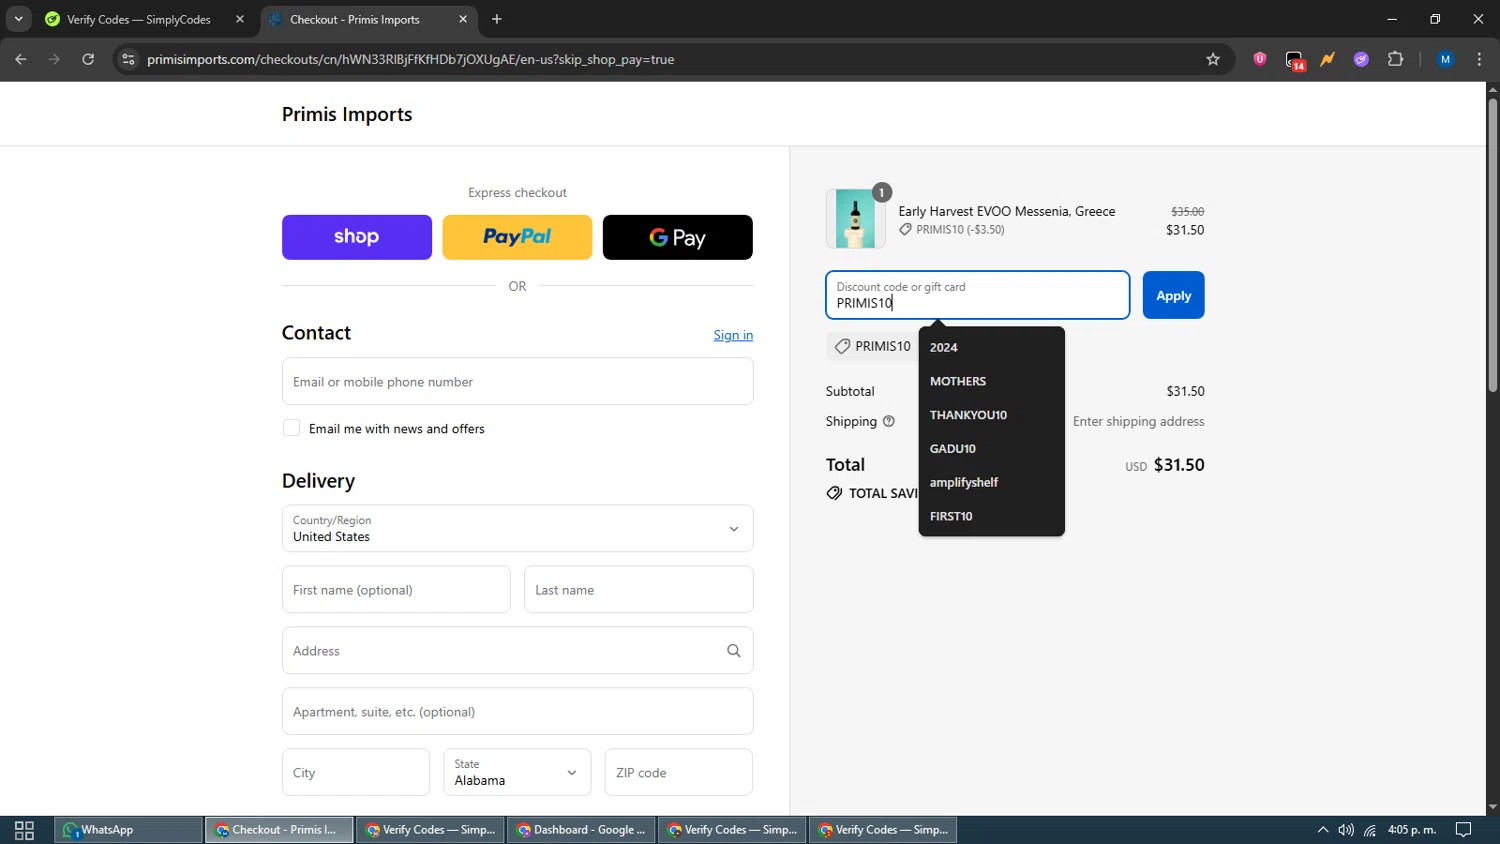Click the Address input field
Screen dimensions: 1500x844
(517, 651)
